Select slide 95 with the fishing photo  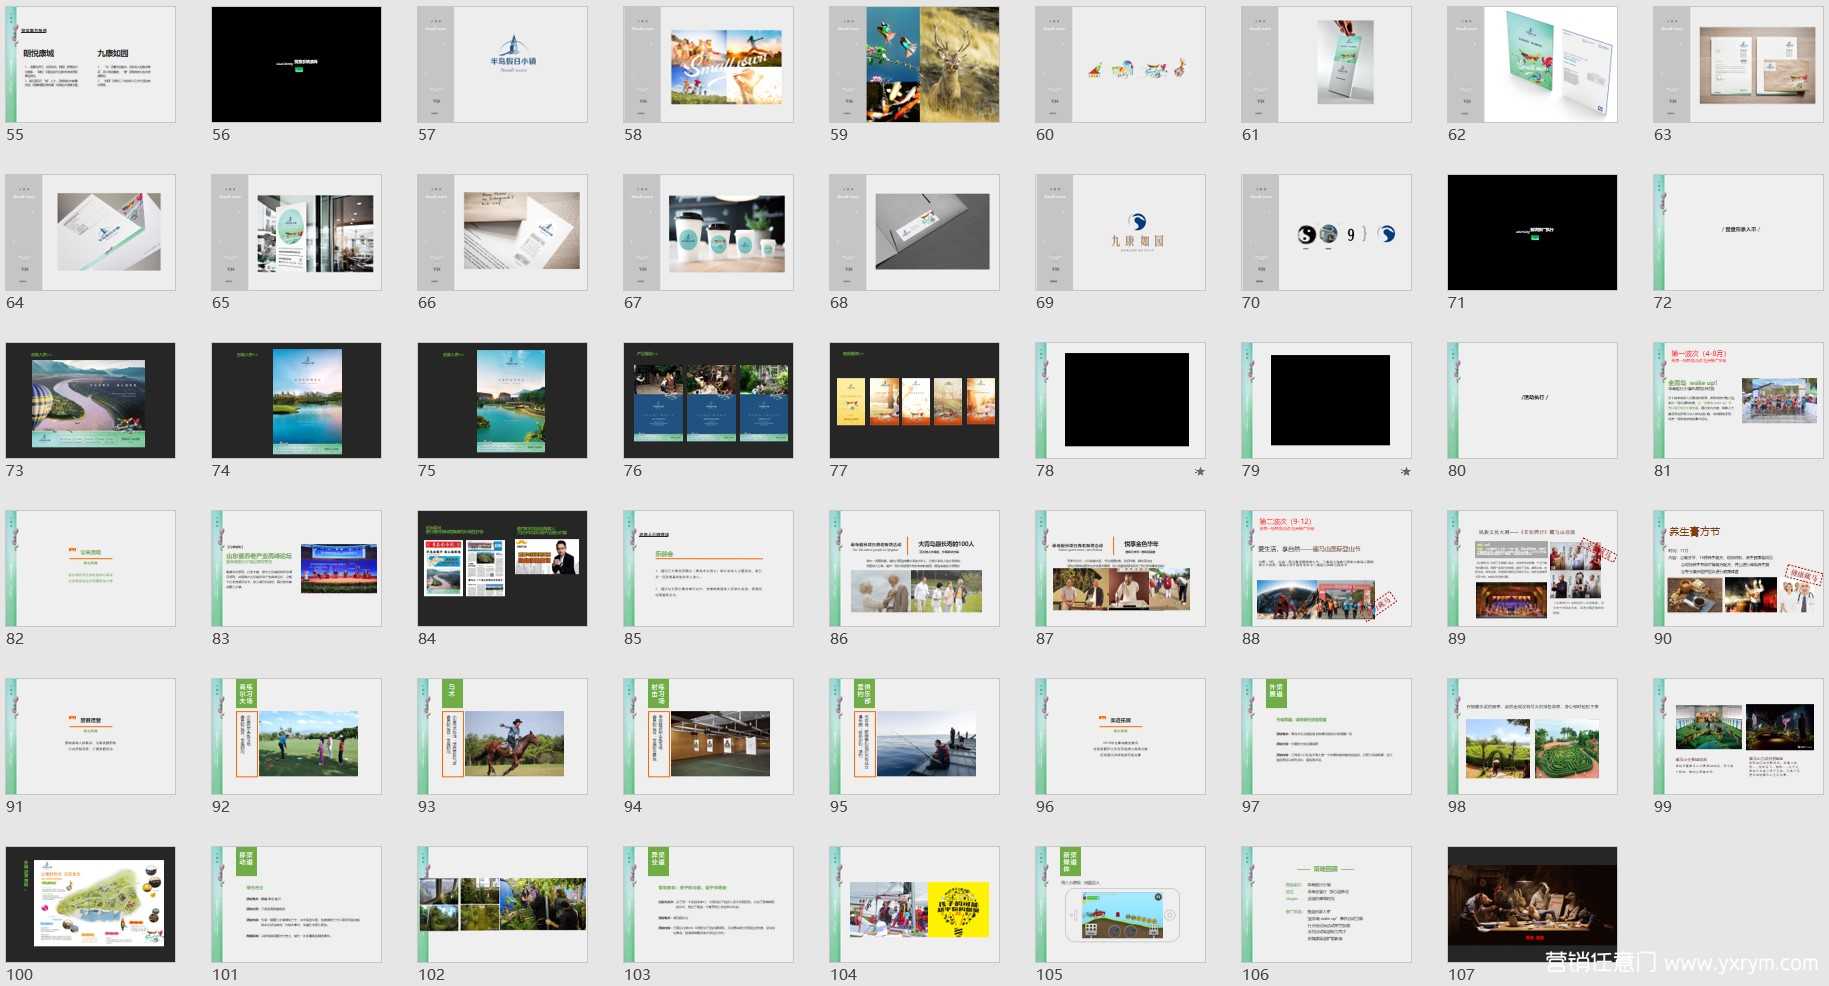coord(914,737)
